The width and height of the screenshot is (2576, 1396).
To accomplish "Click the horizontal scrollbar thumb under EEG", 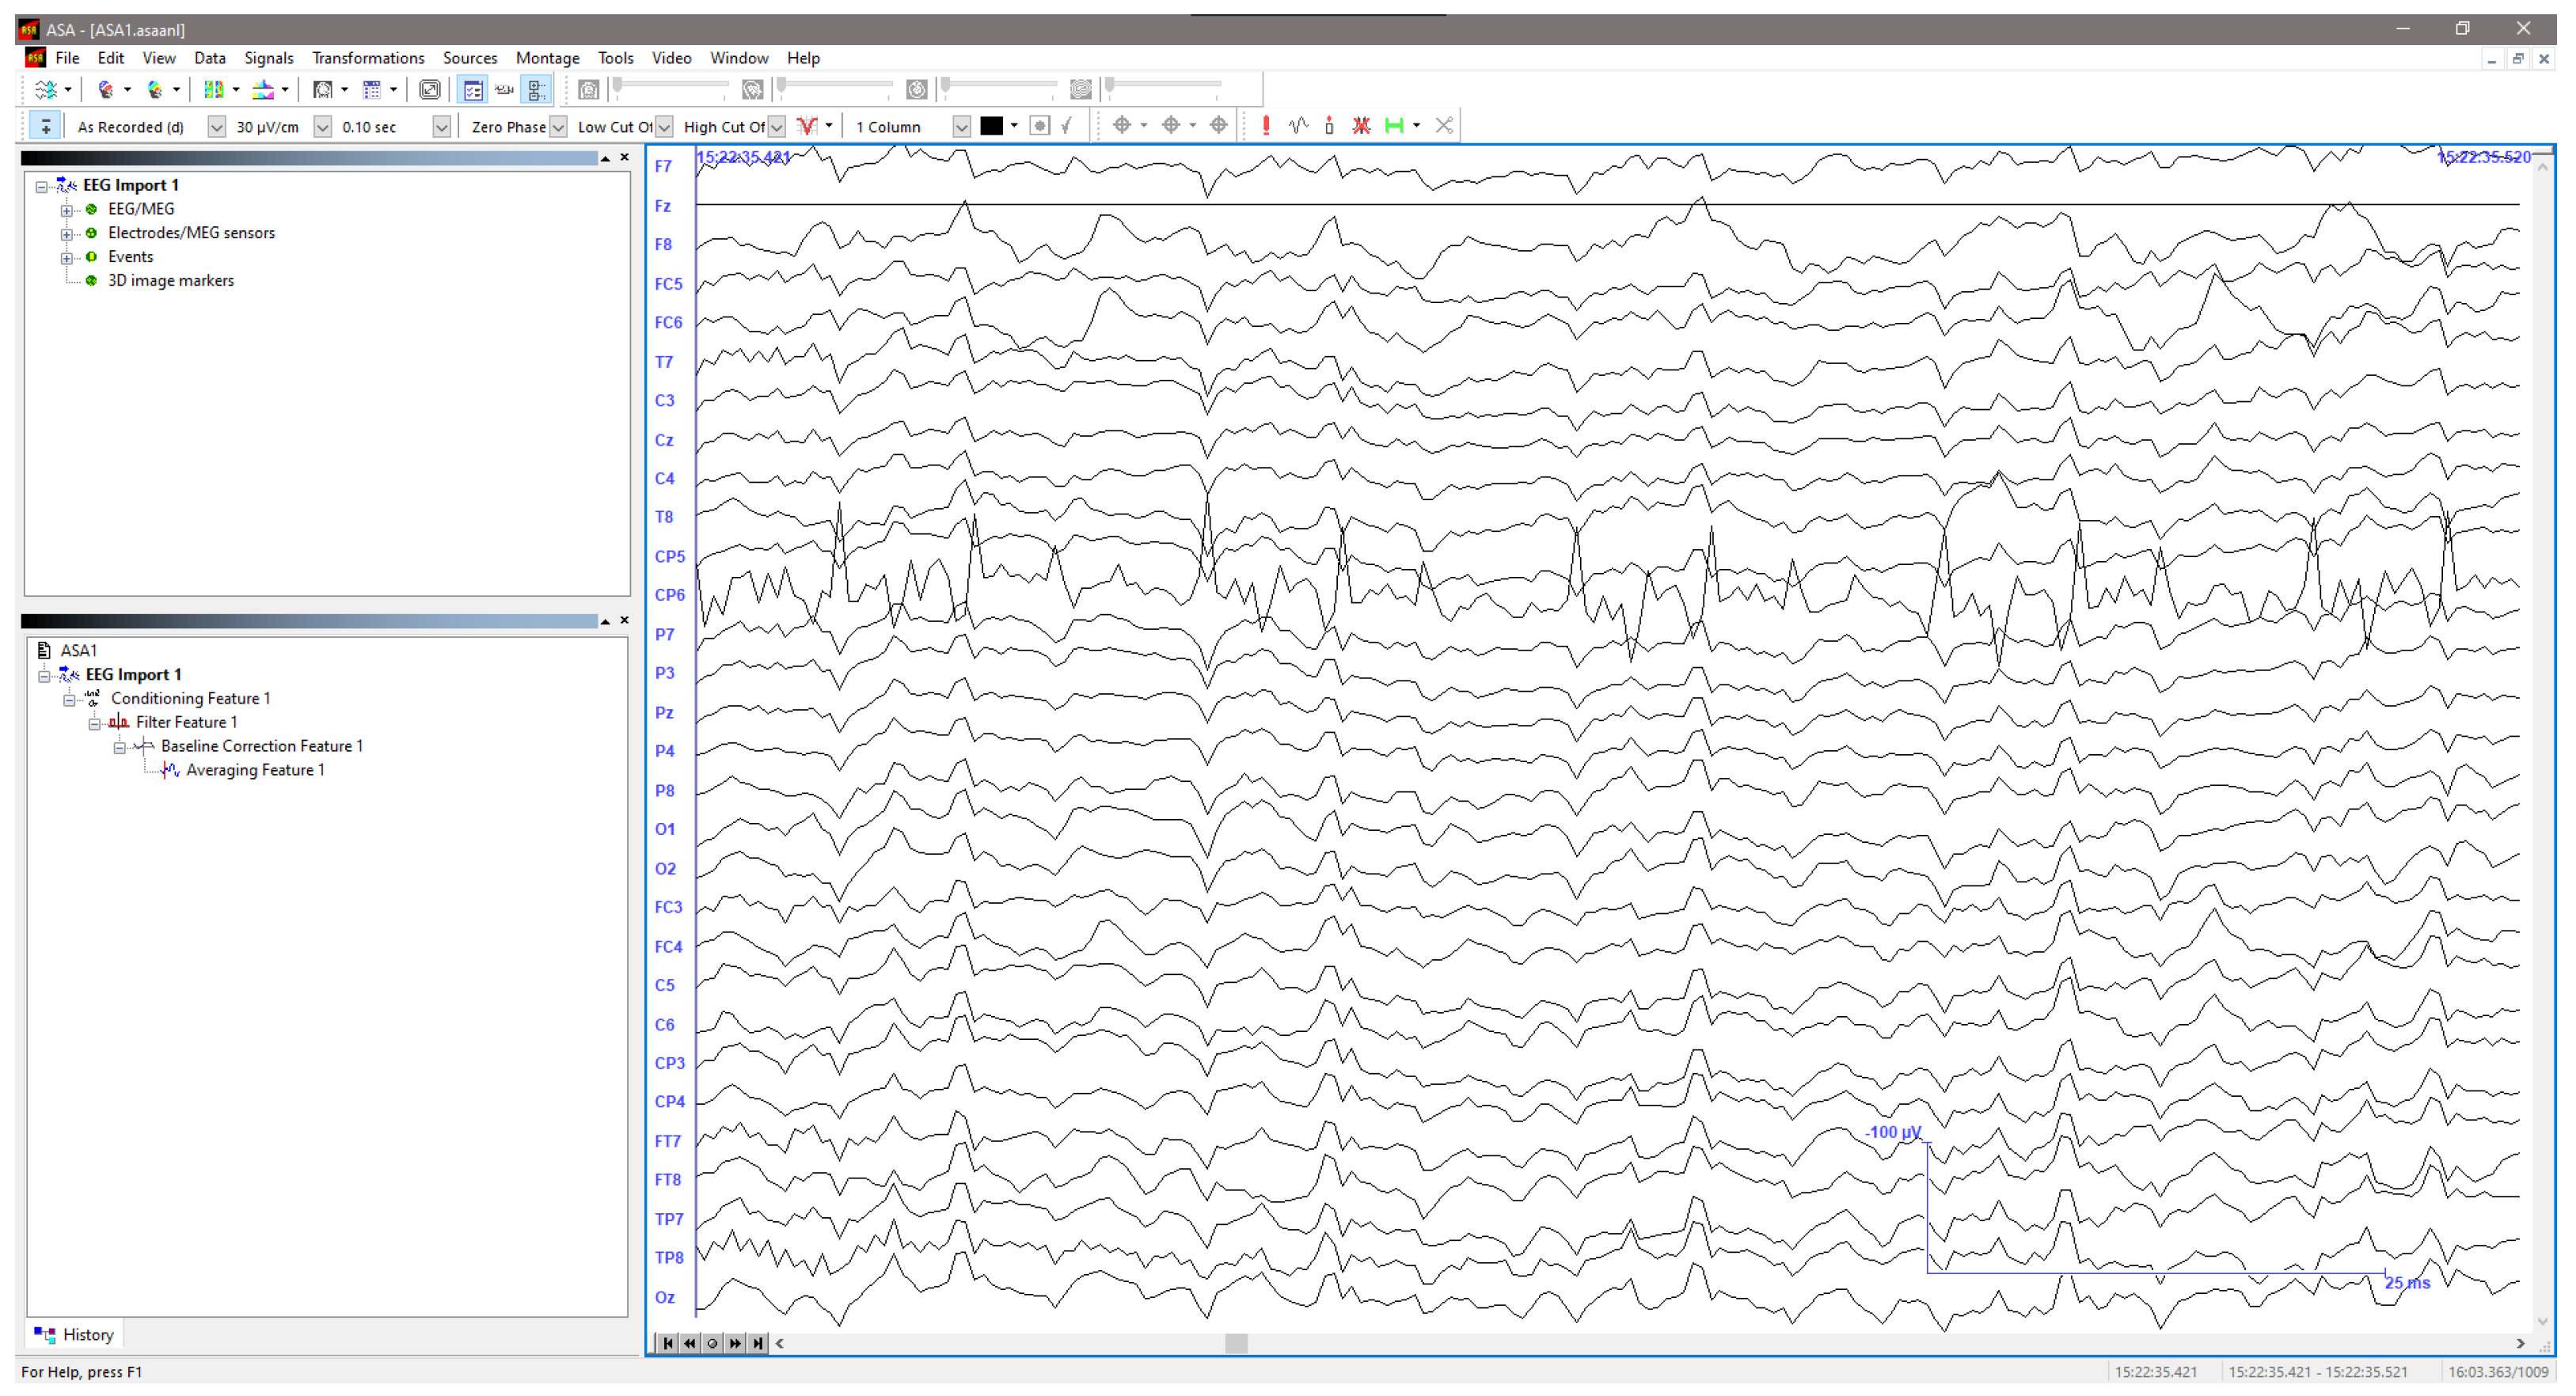I will click(1236, 1343).
